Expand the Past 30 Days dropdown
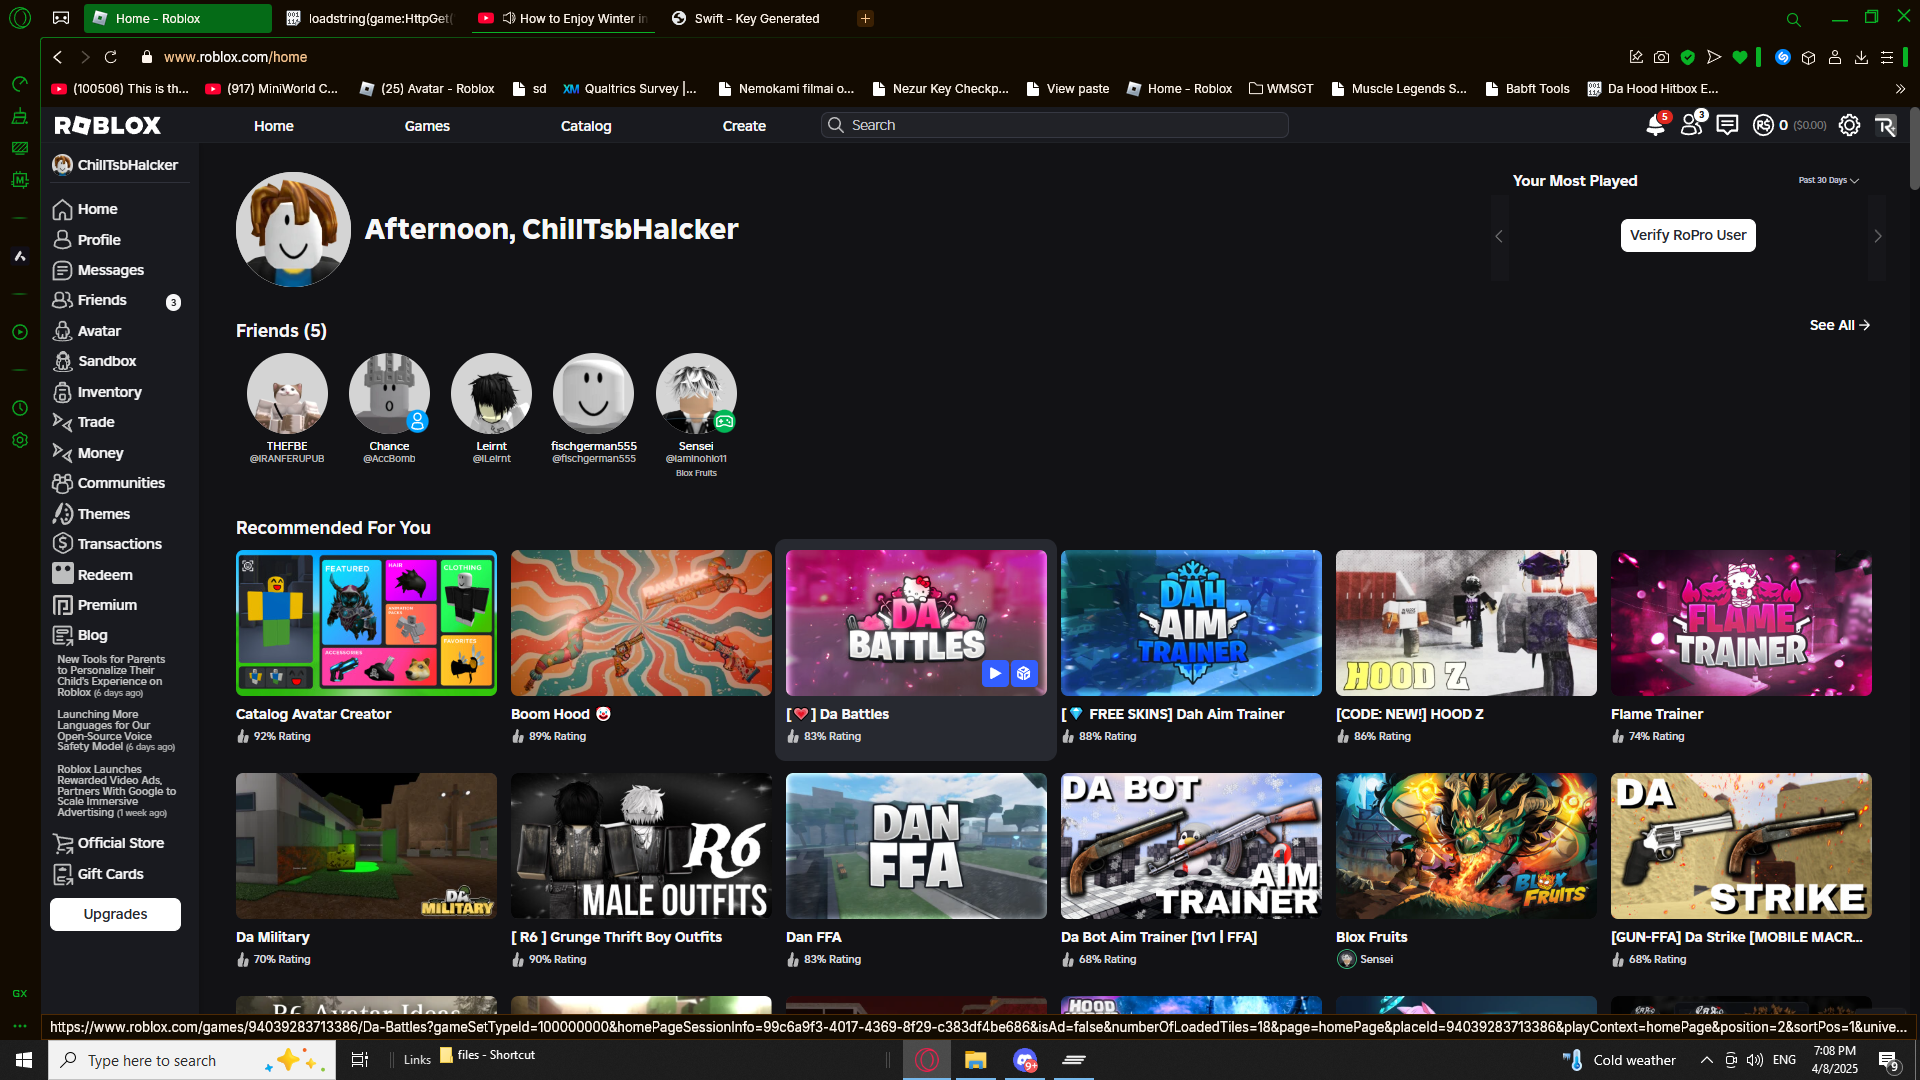Image resolution: width=1920 pixels, height=1080 pixels. [1828, 181]
